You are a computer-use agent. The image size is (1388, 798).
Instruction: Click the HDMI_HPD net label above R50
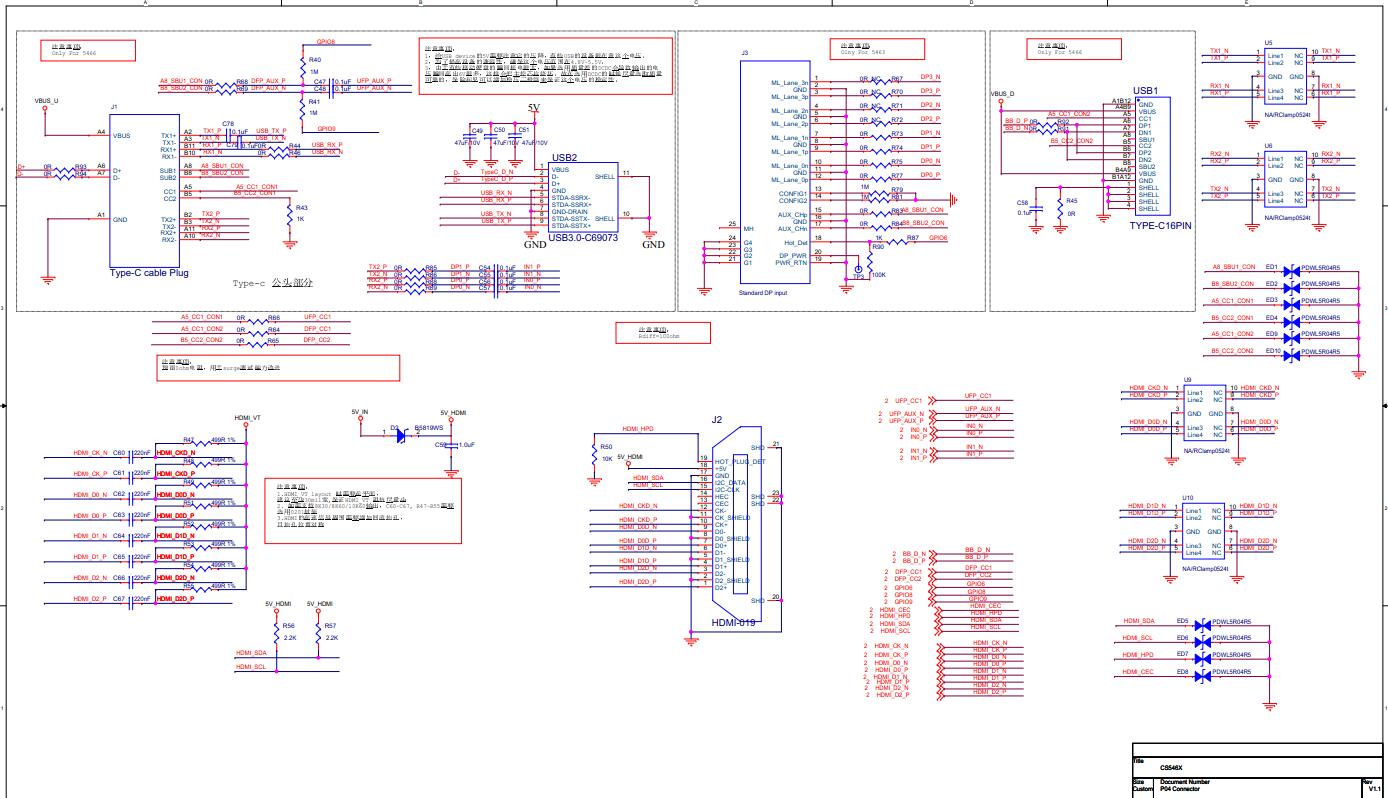point(638,428)
